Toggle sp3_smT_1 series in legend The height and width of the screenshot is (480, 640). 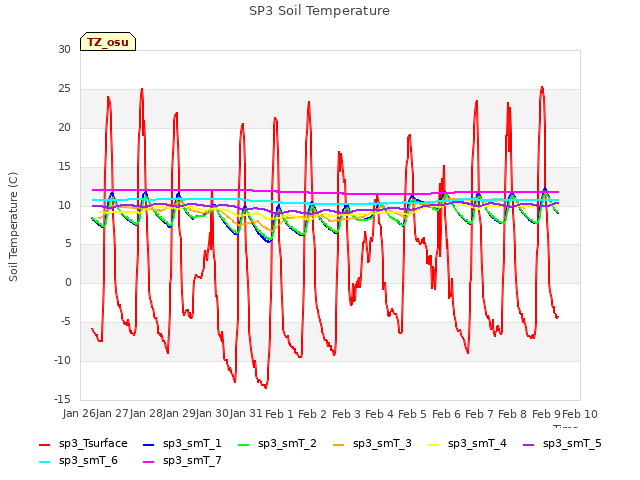pyautogui.click(x=182, y=444)
